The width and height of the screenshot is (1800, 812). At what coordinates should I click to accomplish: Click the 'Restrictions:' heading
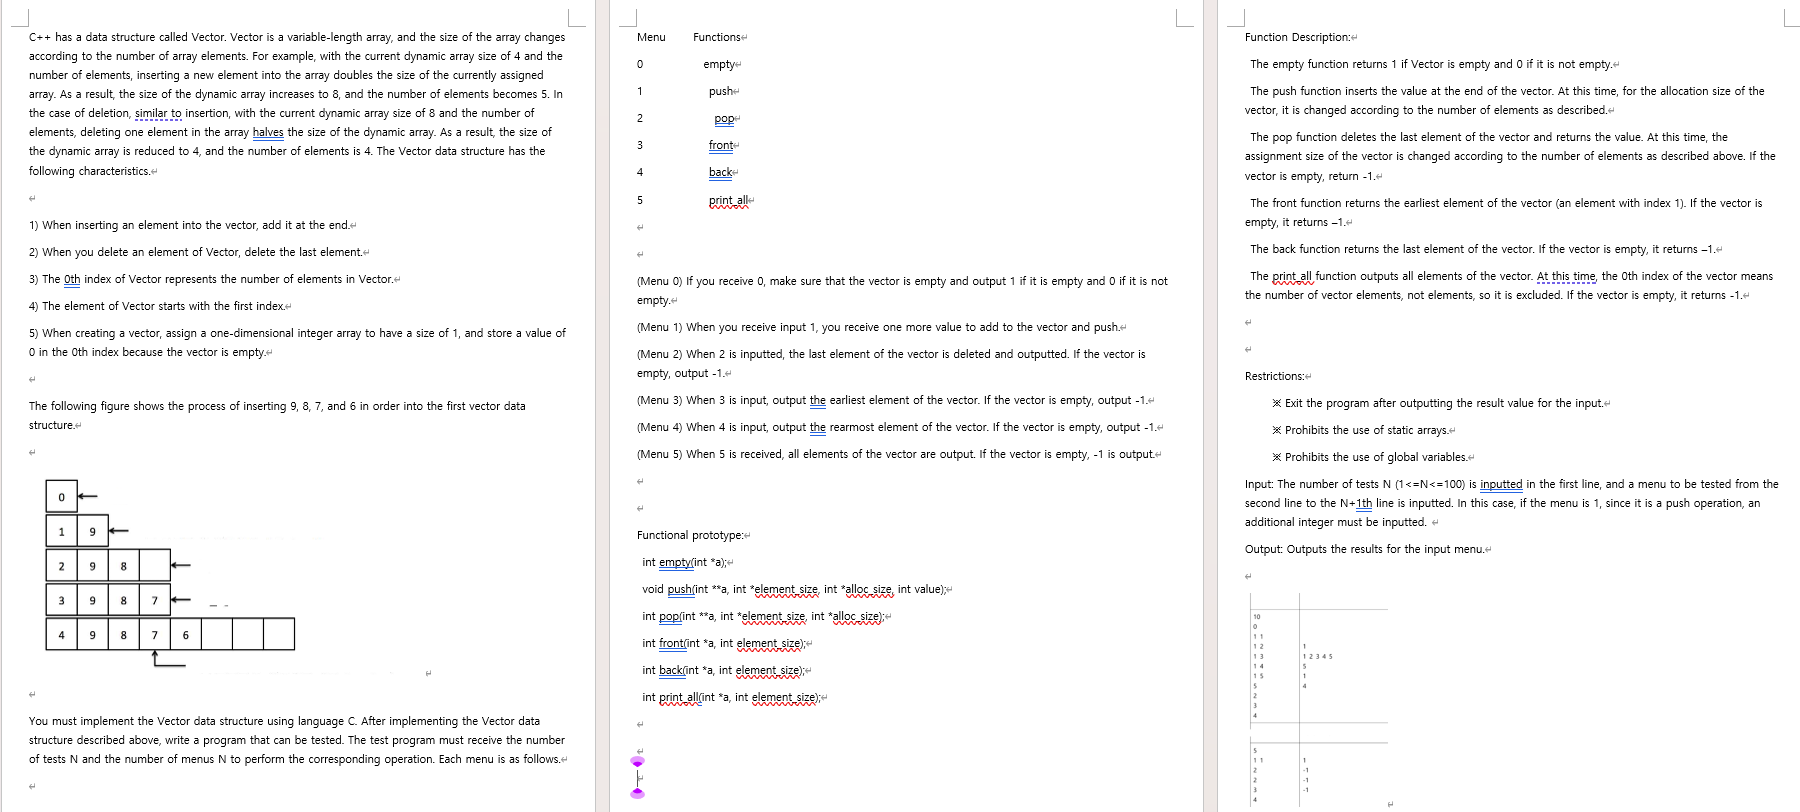(x=1275, y=376)
